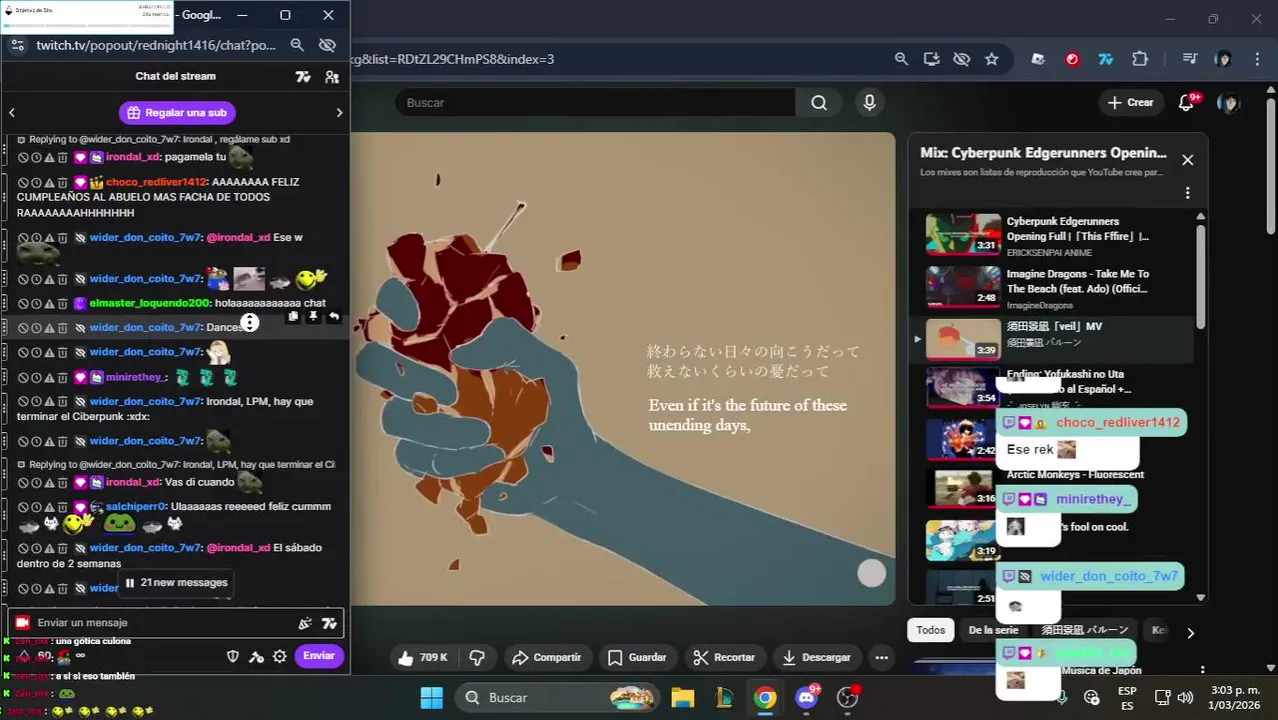Expand left arrow beside Regalar una sub
The height and width of the screenshot is (720, 1278).
[12, 113]
